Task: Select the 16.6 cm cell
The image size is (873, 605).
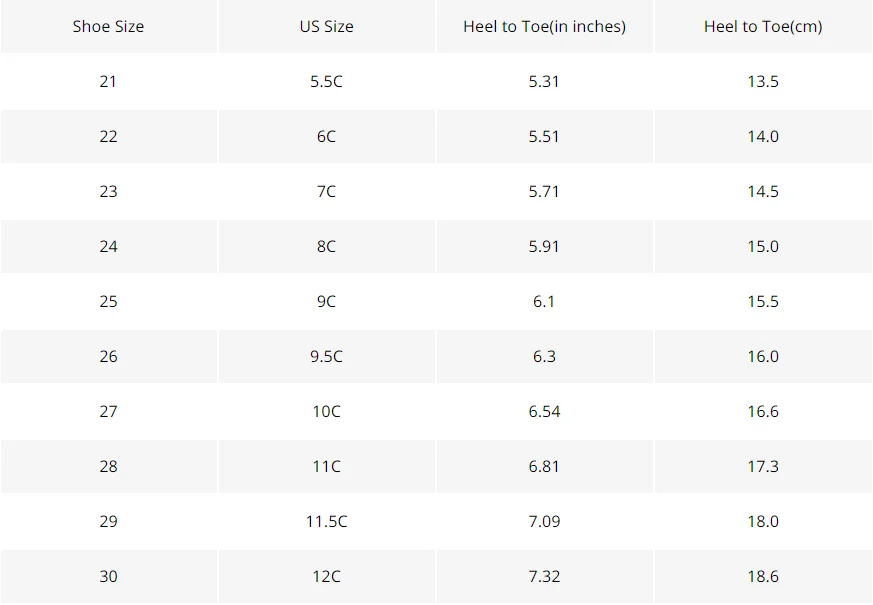Action: [x=763, y=411]
